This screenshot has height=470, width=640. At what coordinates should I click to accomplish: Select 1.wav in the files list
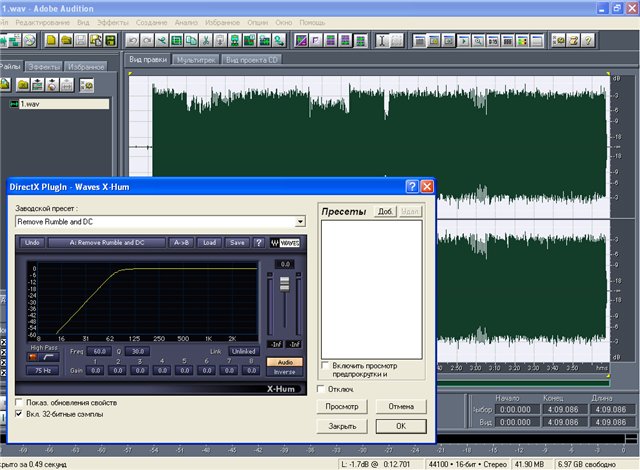[x=30, y=103]
